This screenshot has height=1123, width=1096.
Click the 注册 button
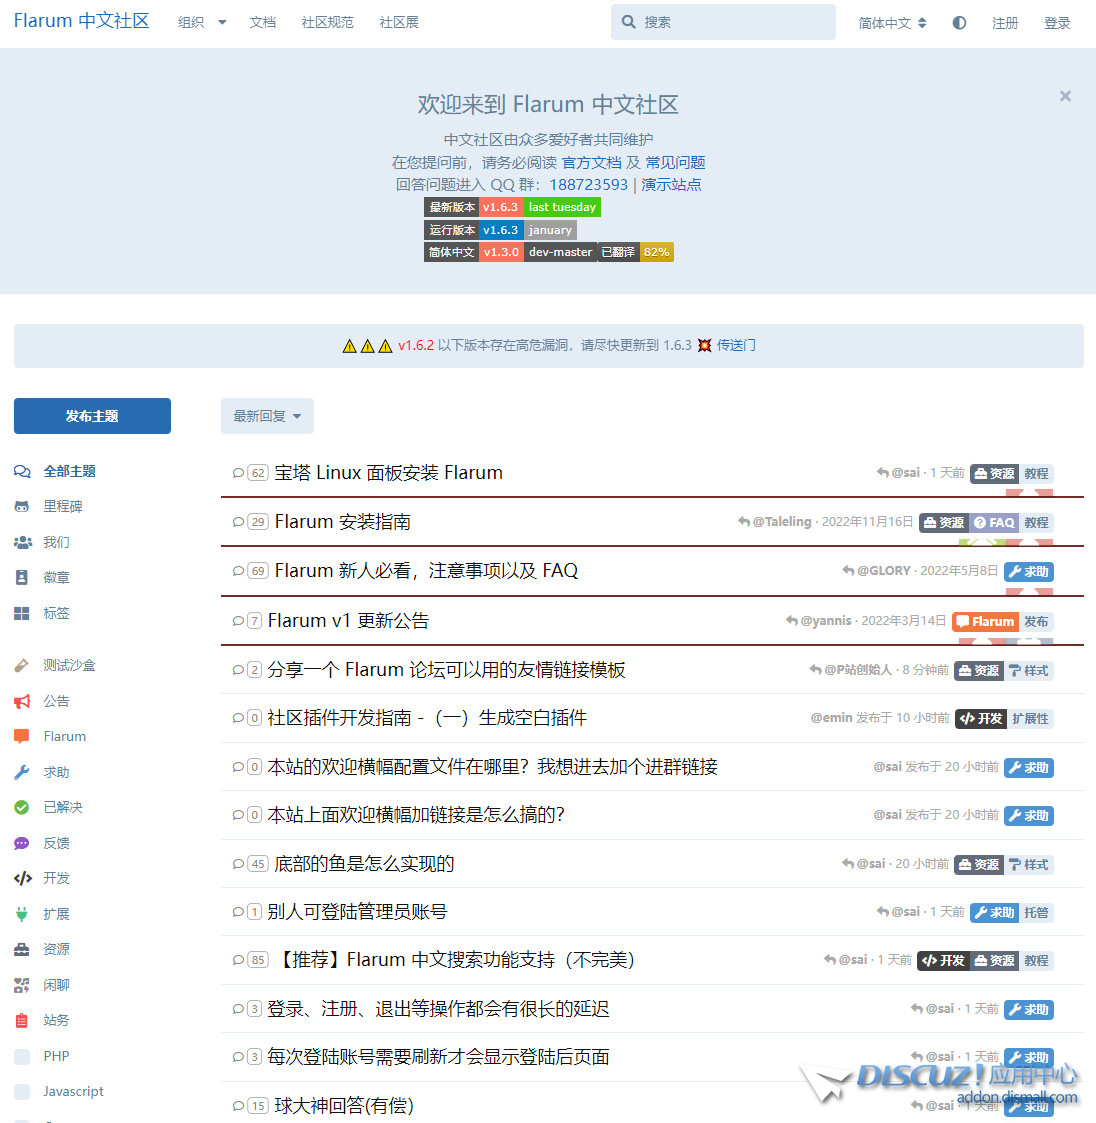(x=1004, y=23)
